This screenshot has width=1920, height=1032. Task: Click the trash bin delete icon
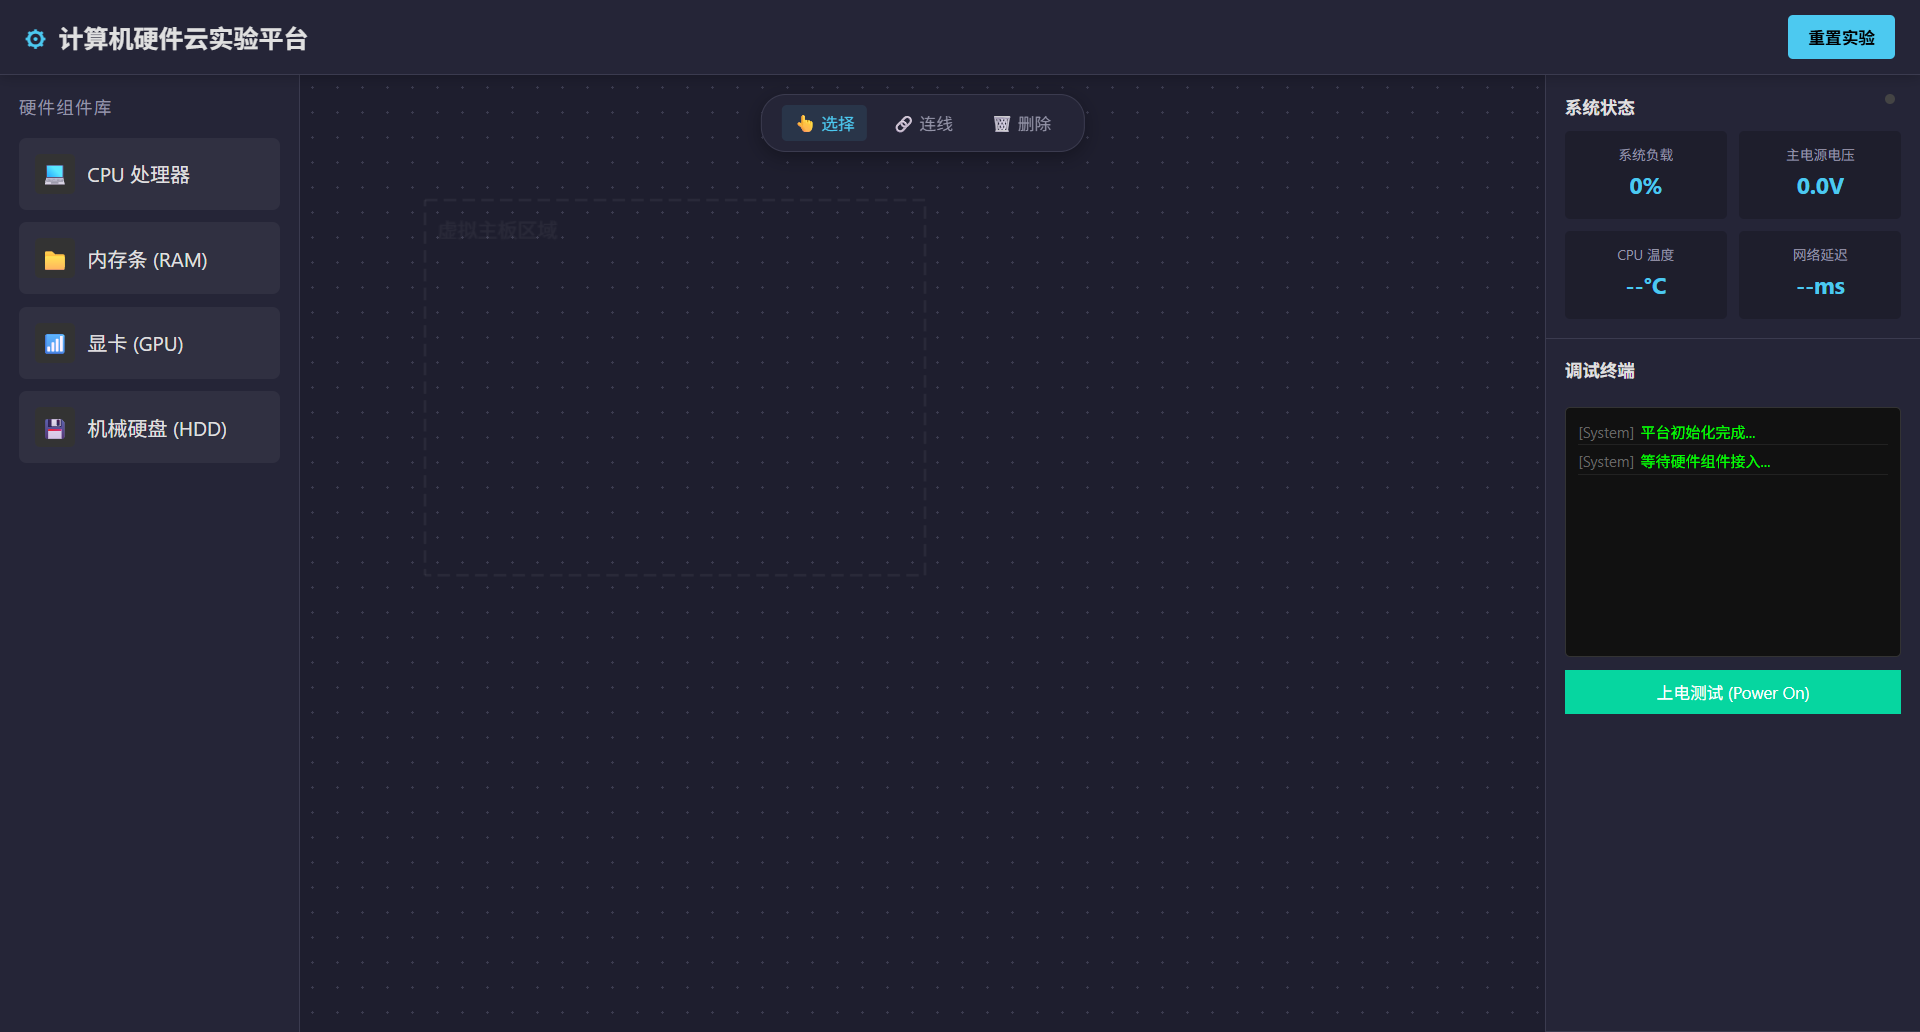pyautogui.click(x=1001, y=124)
